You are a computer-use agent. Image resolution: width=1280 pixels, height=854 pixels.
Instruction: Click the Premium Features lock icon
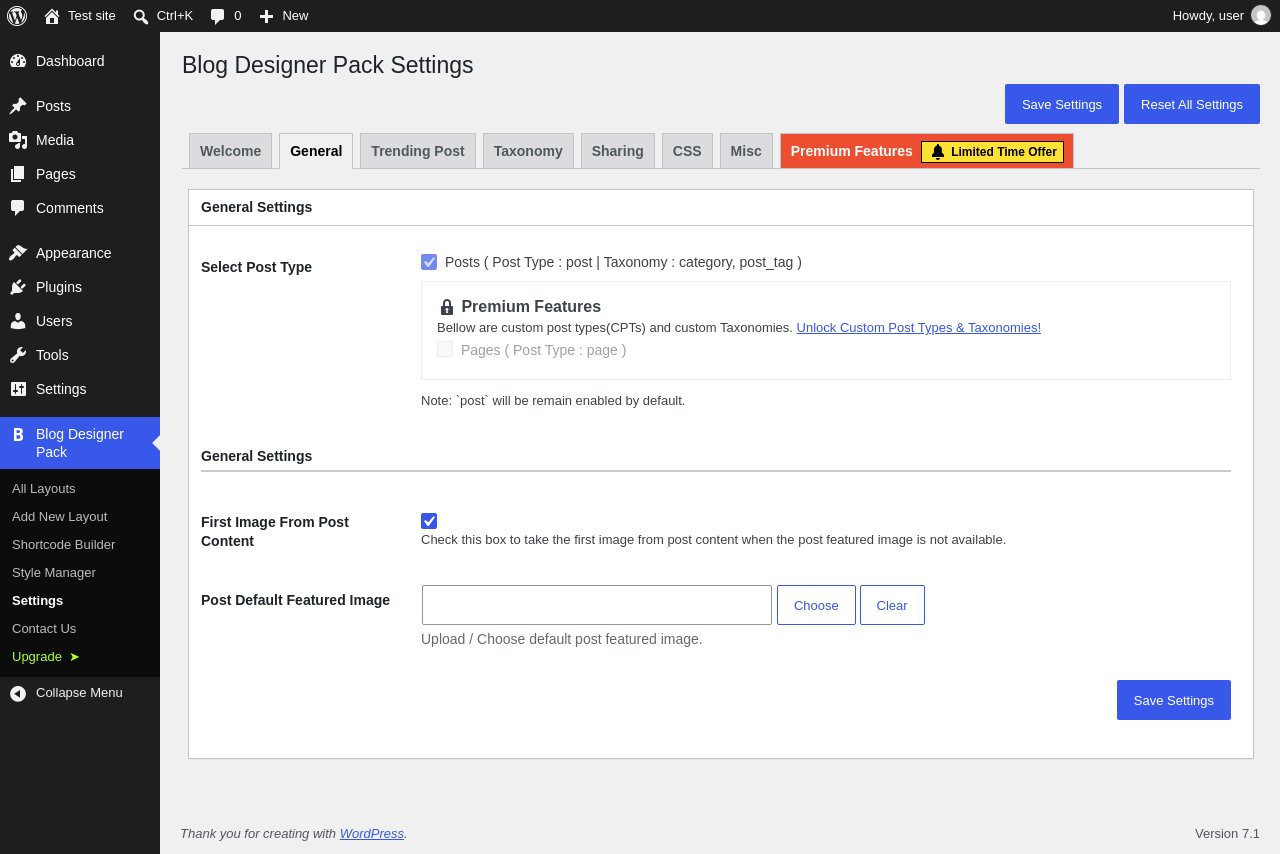coord(447,307)
